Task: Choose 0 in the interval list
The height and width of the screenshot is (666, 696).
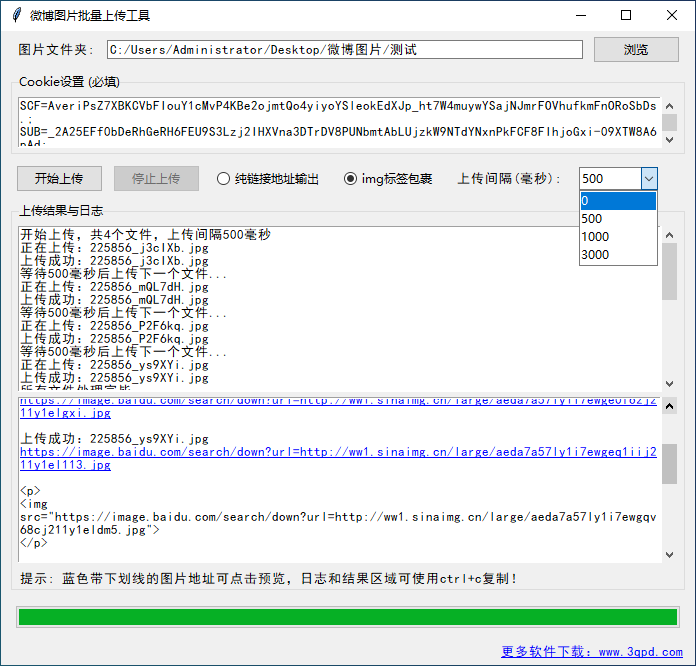Action: (x=618, y=201)
